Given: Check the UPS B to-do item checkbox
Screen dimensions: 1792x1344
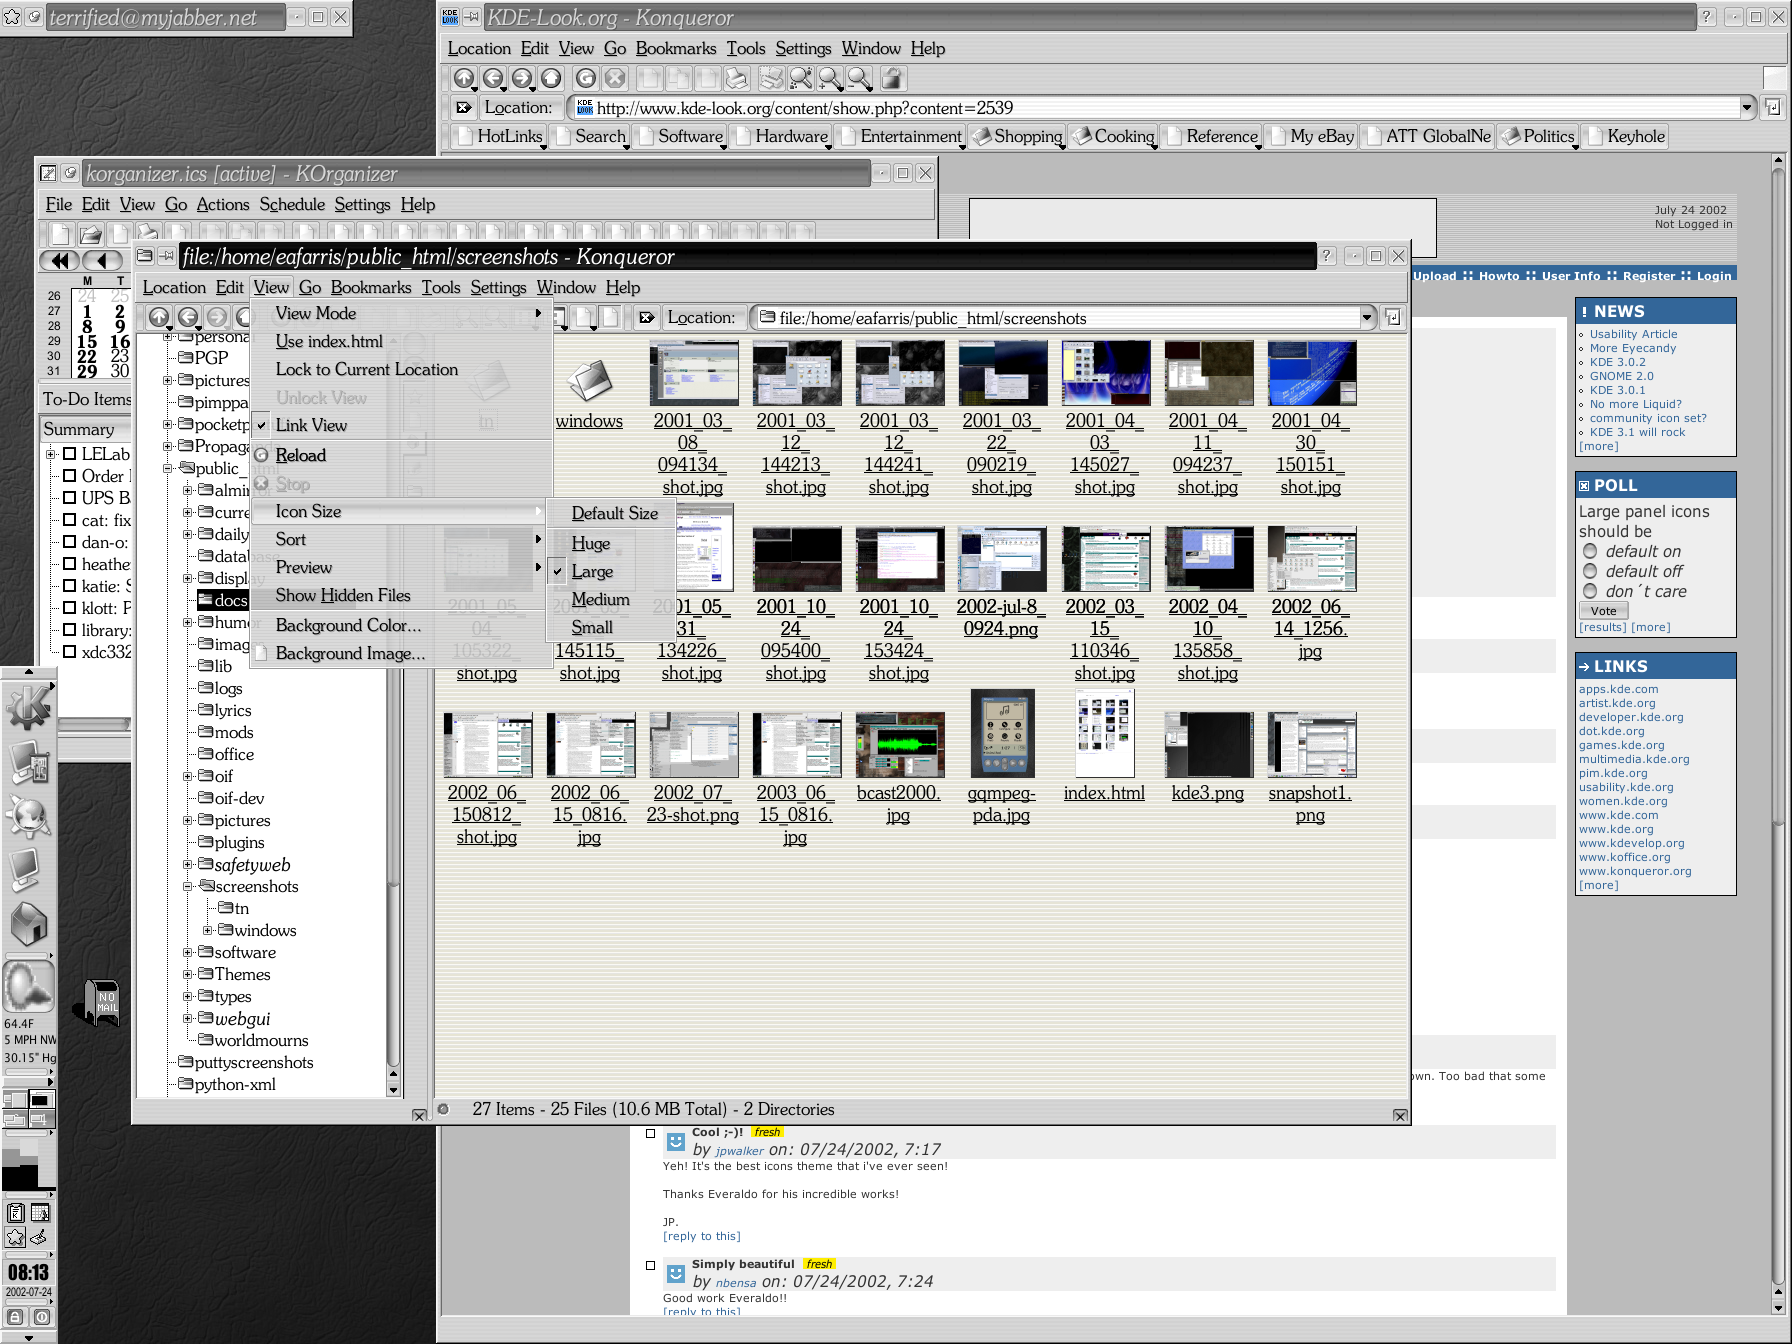Looking at the screenshot, I should 69,498.
